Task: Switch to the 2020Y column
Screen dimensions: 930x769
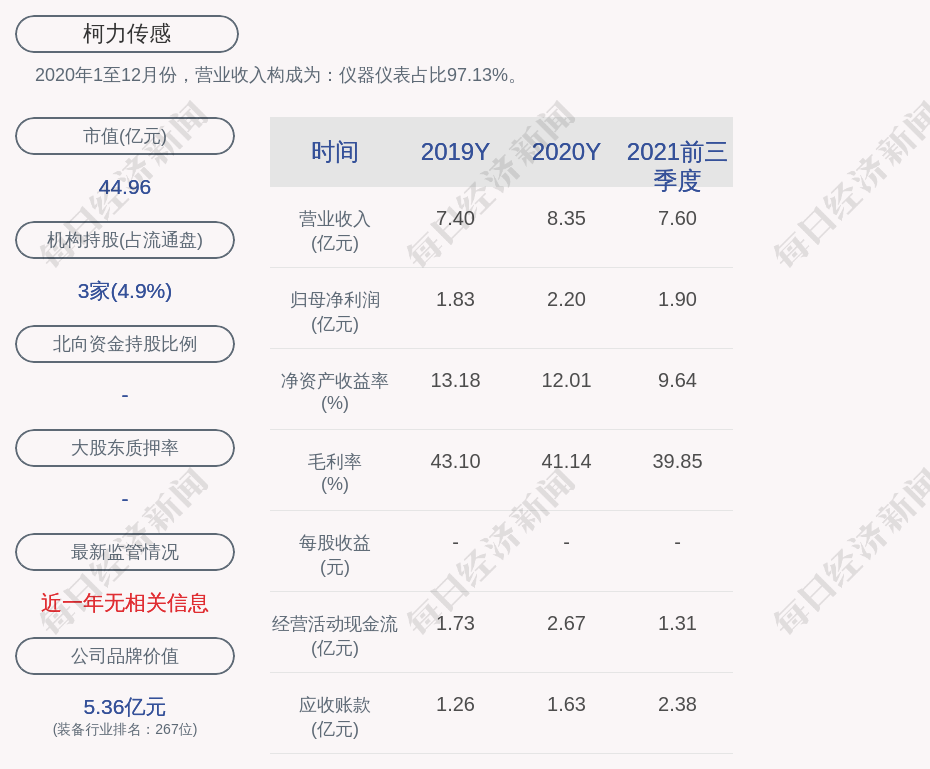Action: [x=566, y=152]
